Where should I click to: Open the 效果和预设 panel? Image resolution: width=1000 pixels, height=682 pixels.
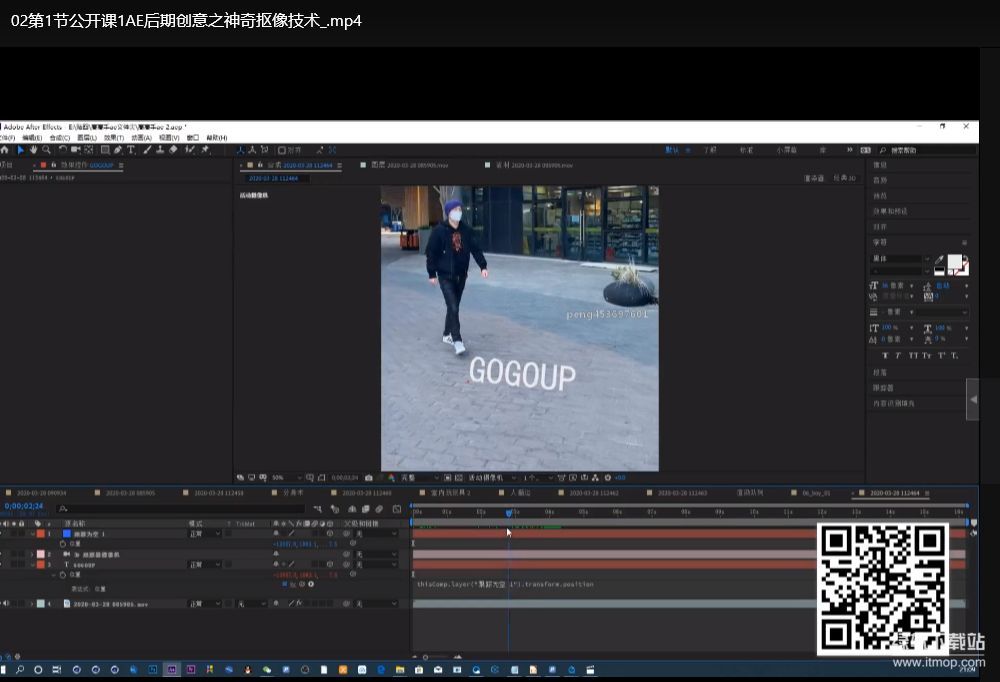point(888,211)
